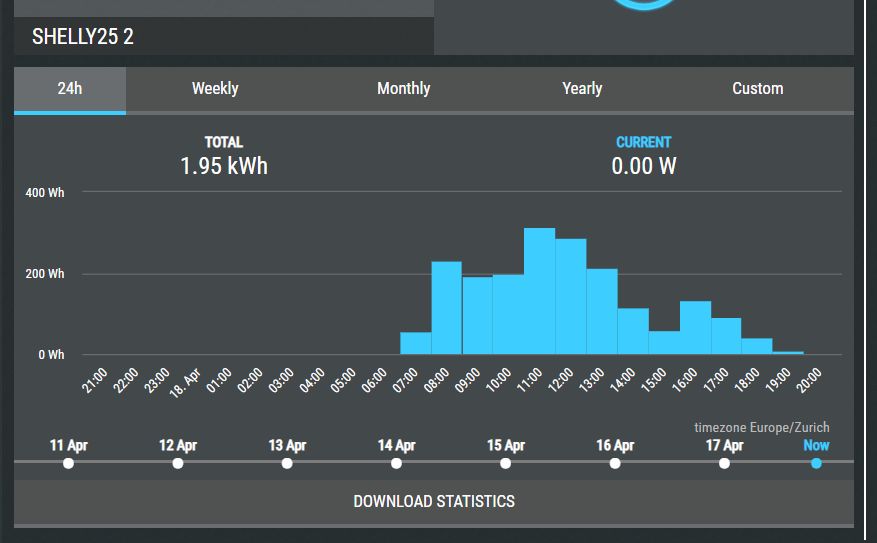
Task: Choose the 13 Apr timeline marker
Action: 287,464
